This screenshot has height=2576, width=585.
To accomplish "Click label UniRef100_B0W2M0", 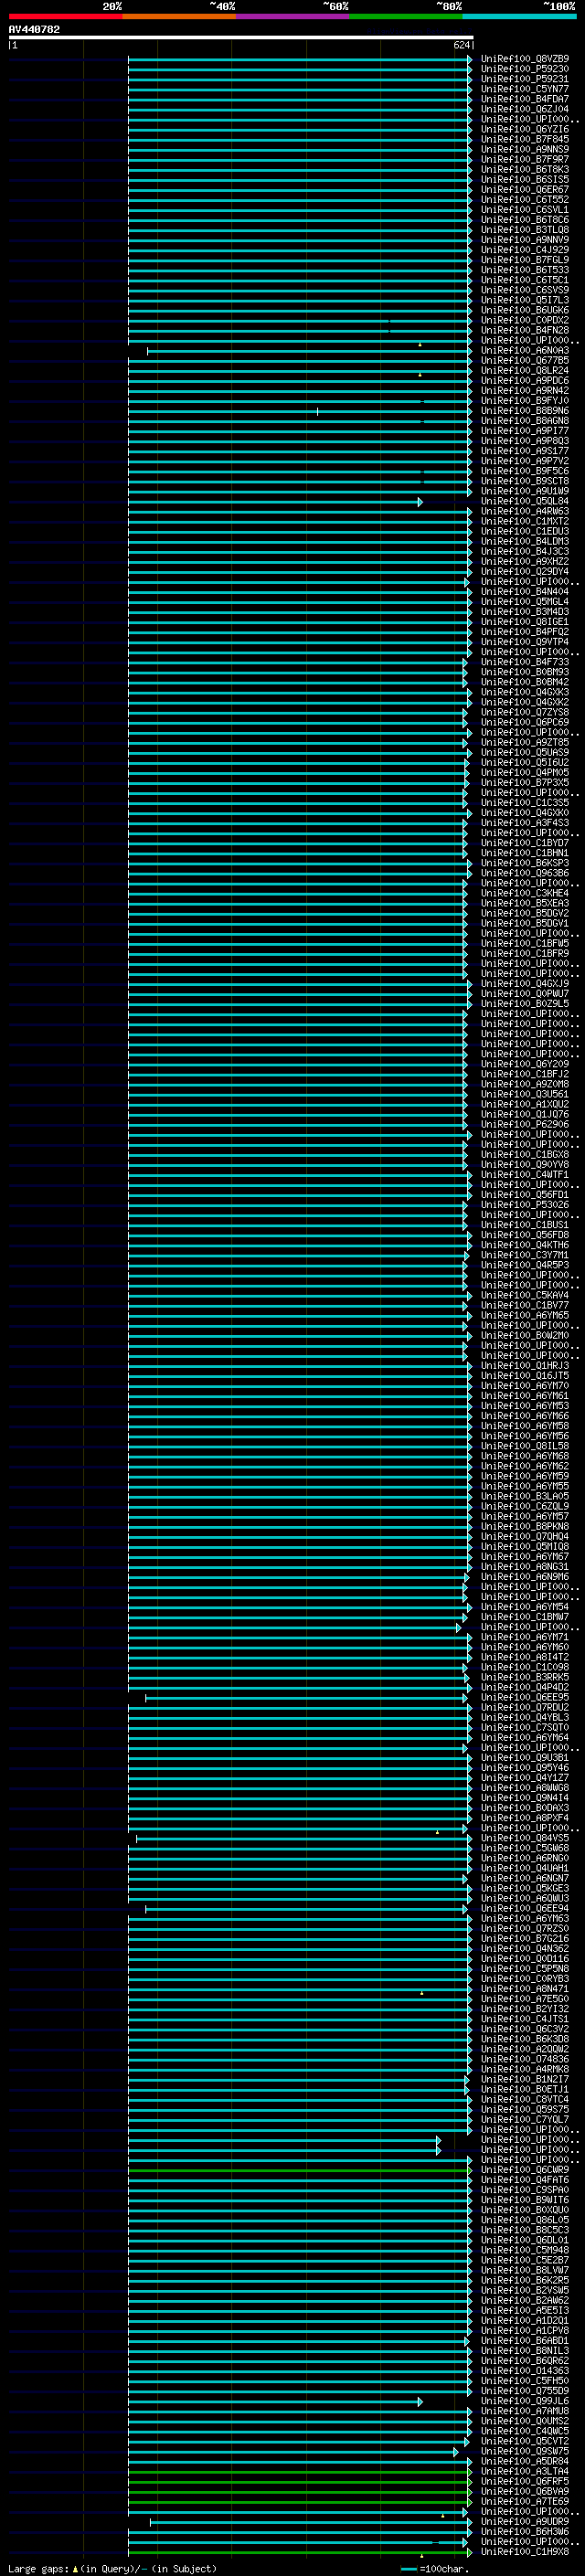I will [x=525, y=1335].
